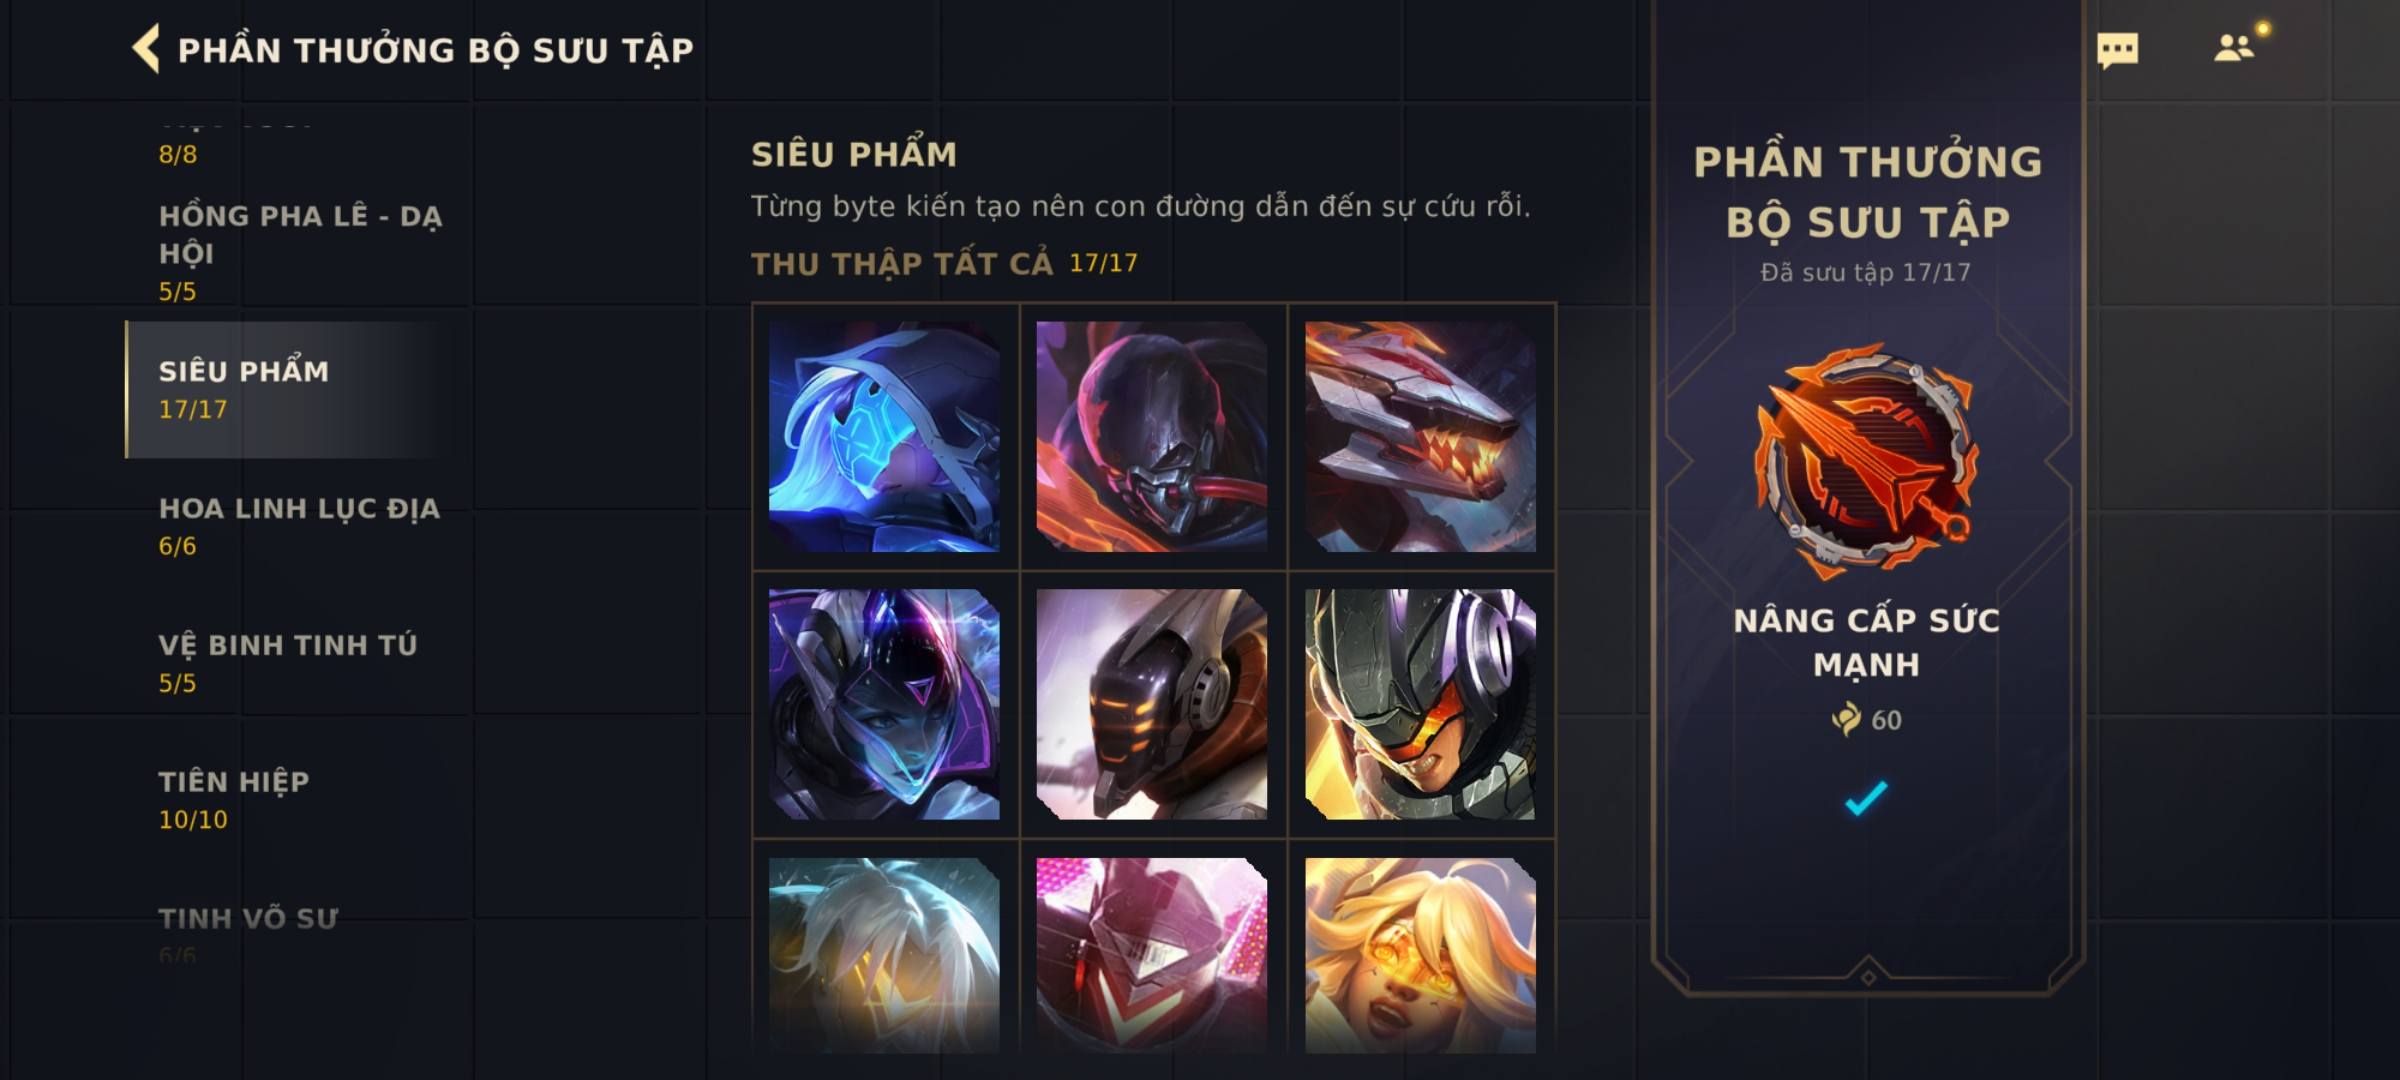
Task: Open the friends list icon
Action: [2234, 48]
